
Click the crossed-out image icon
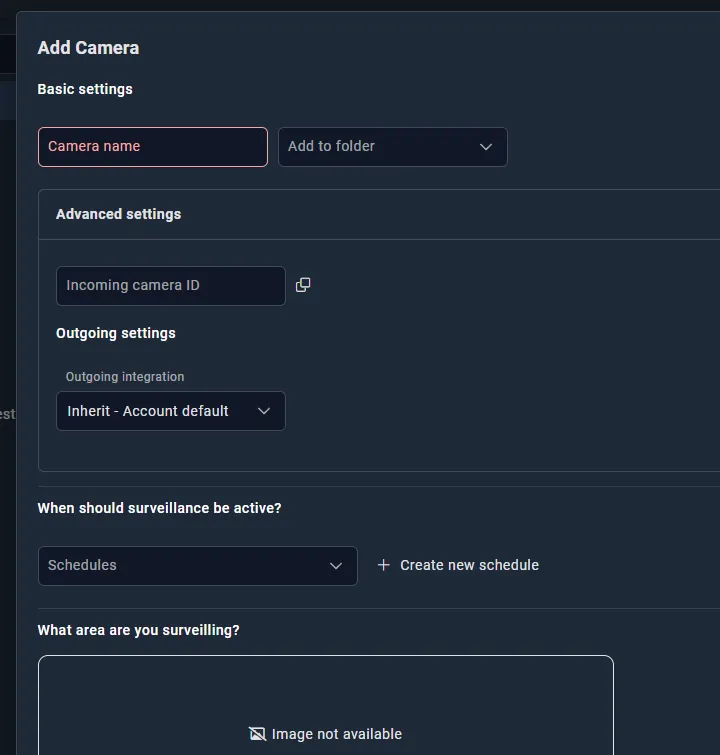click(257, 734)
